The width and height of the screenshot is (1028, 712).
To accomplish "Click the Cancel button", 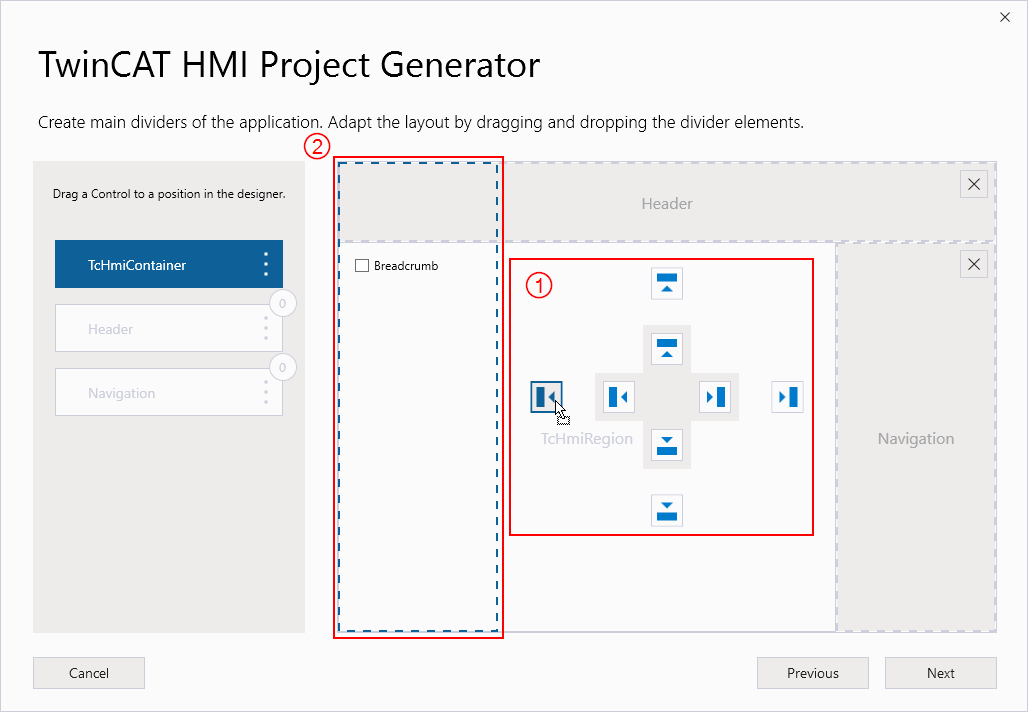I will click(89, 673).
